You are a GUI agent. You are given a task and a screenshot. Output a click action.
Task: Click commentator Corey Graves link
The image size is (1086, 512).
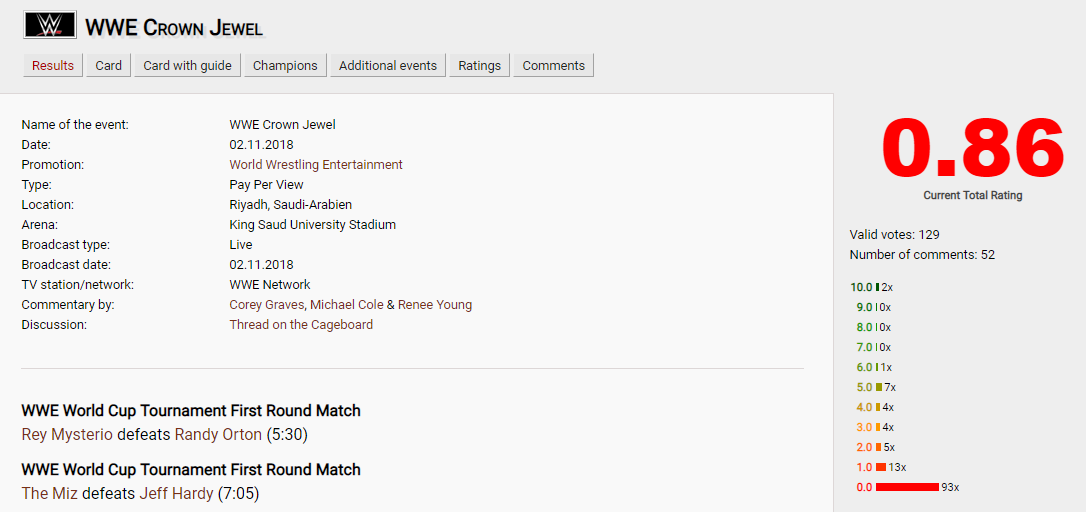(266, 305)
